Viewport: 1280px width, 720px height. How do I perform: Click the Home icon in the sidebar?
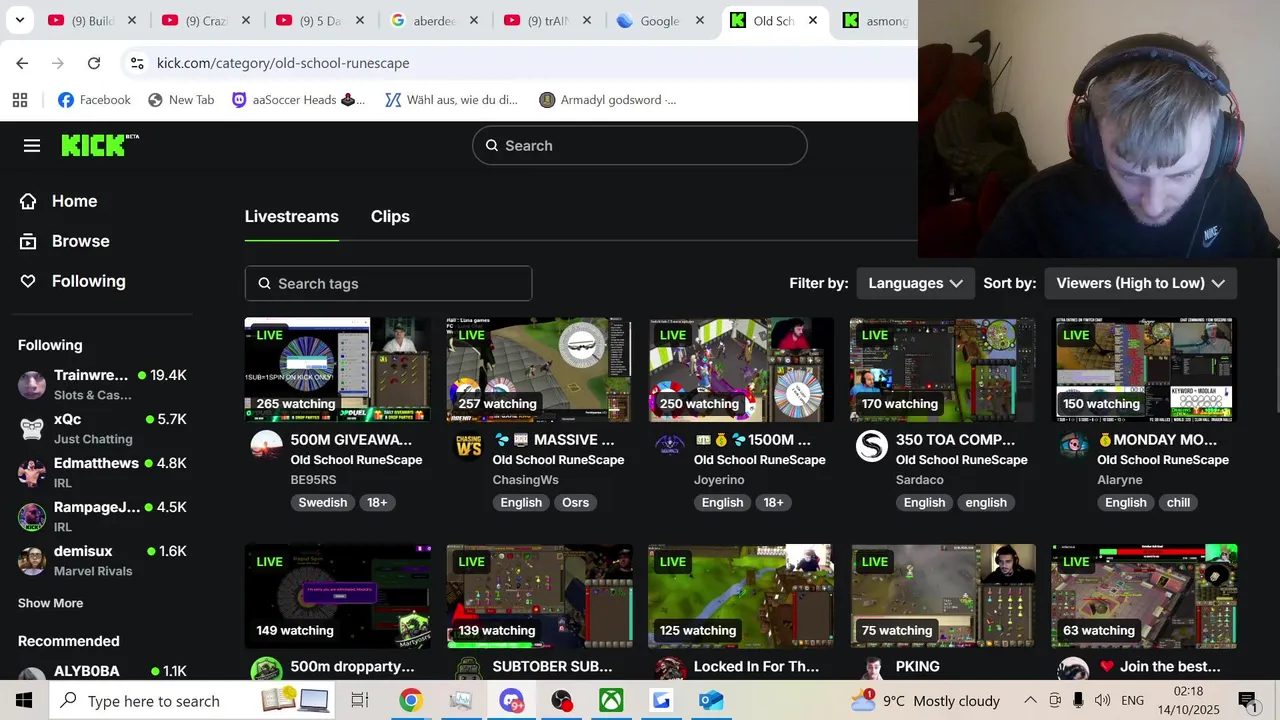click(28, 201)
